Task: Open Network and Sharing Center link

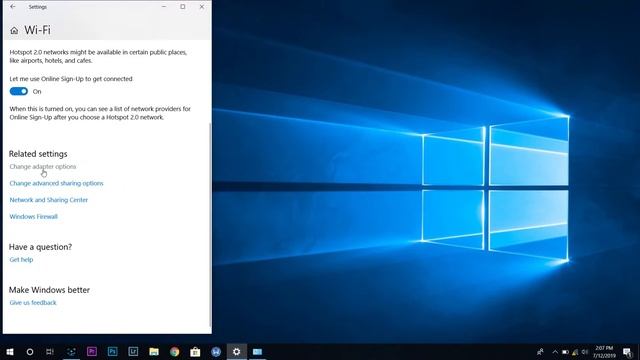Action: (x=49, y=200)
